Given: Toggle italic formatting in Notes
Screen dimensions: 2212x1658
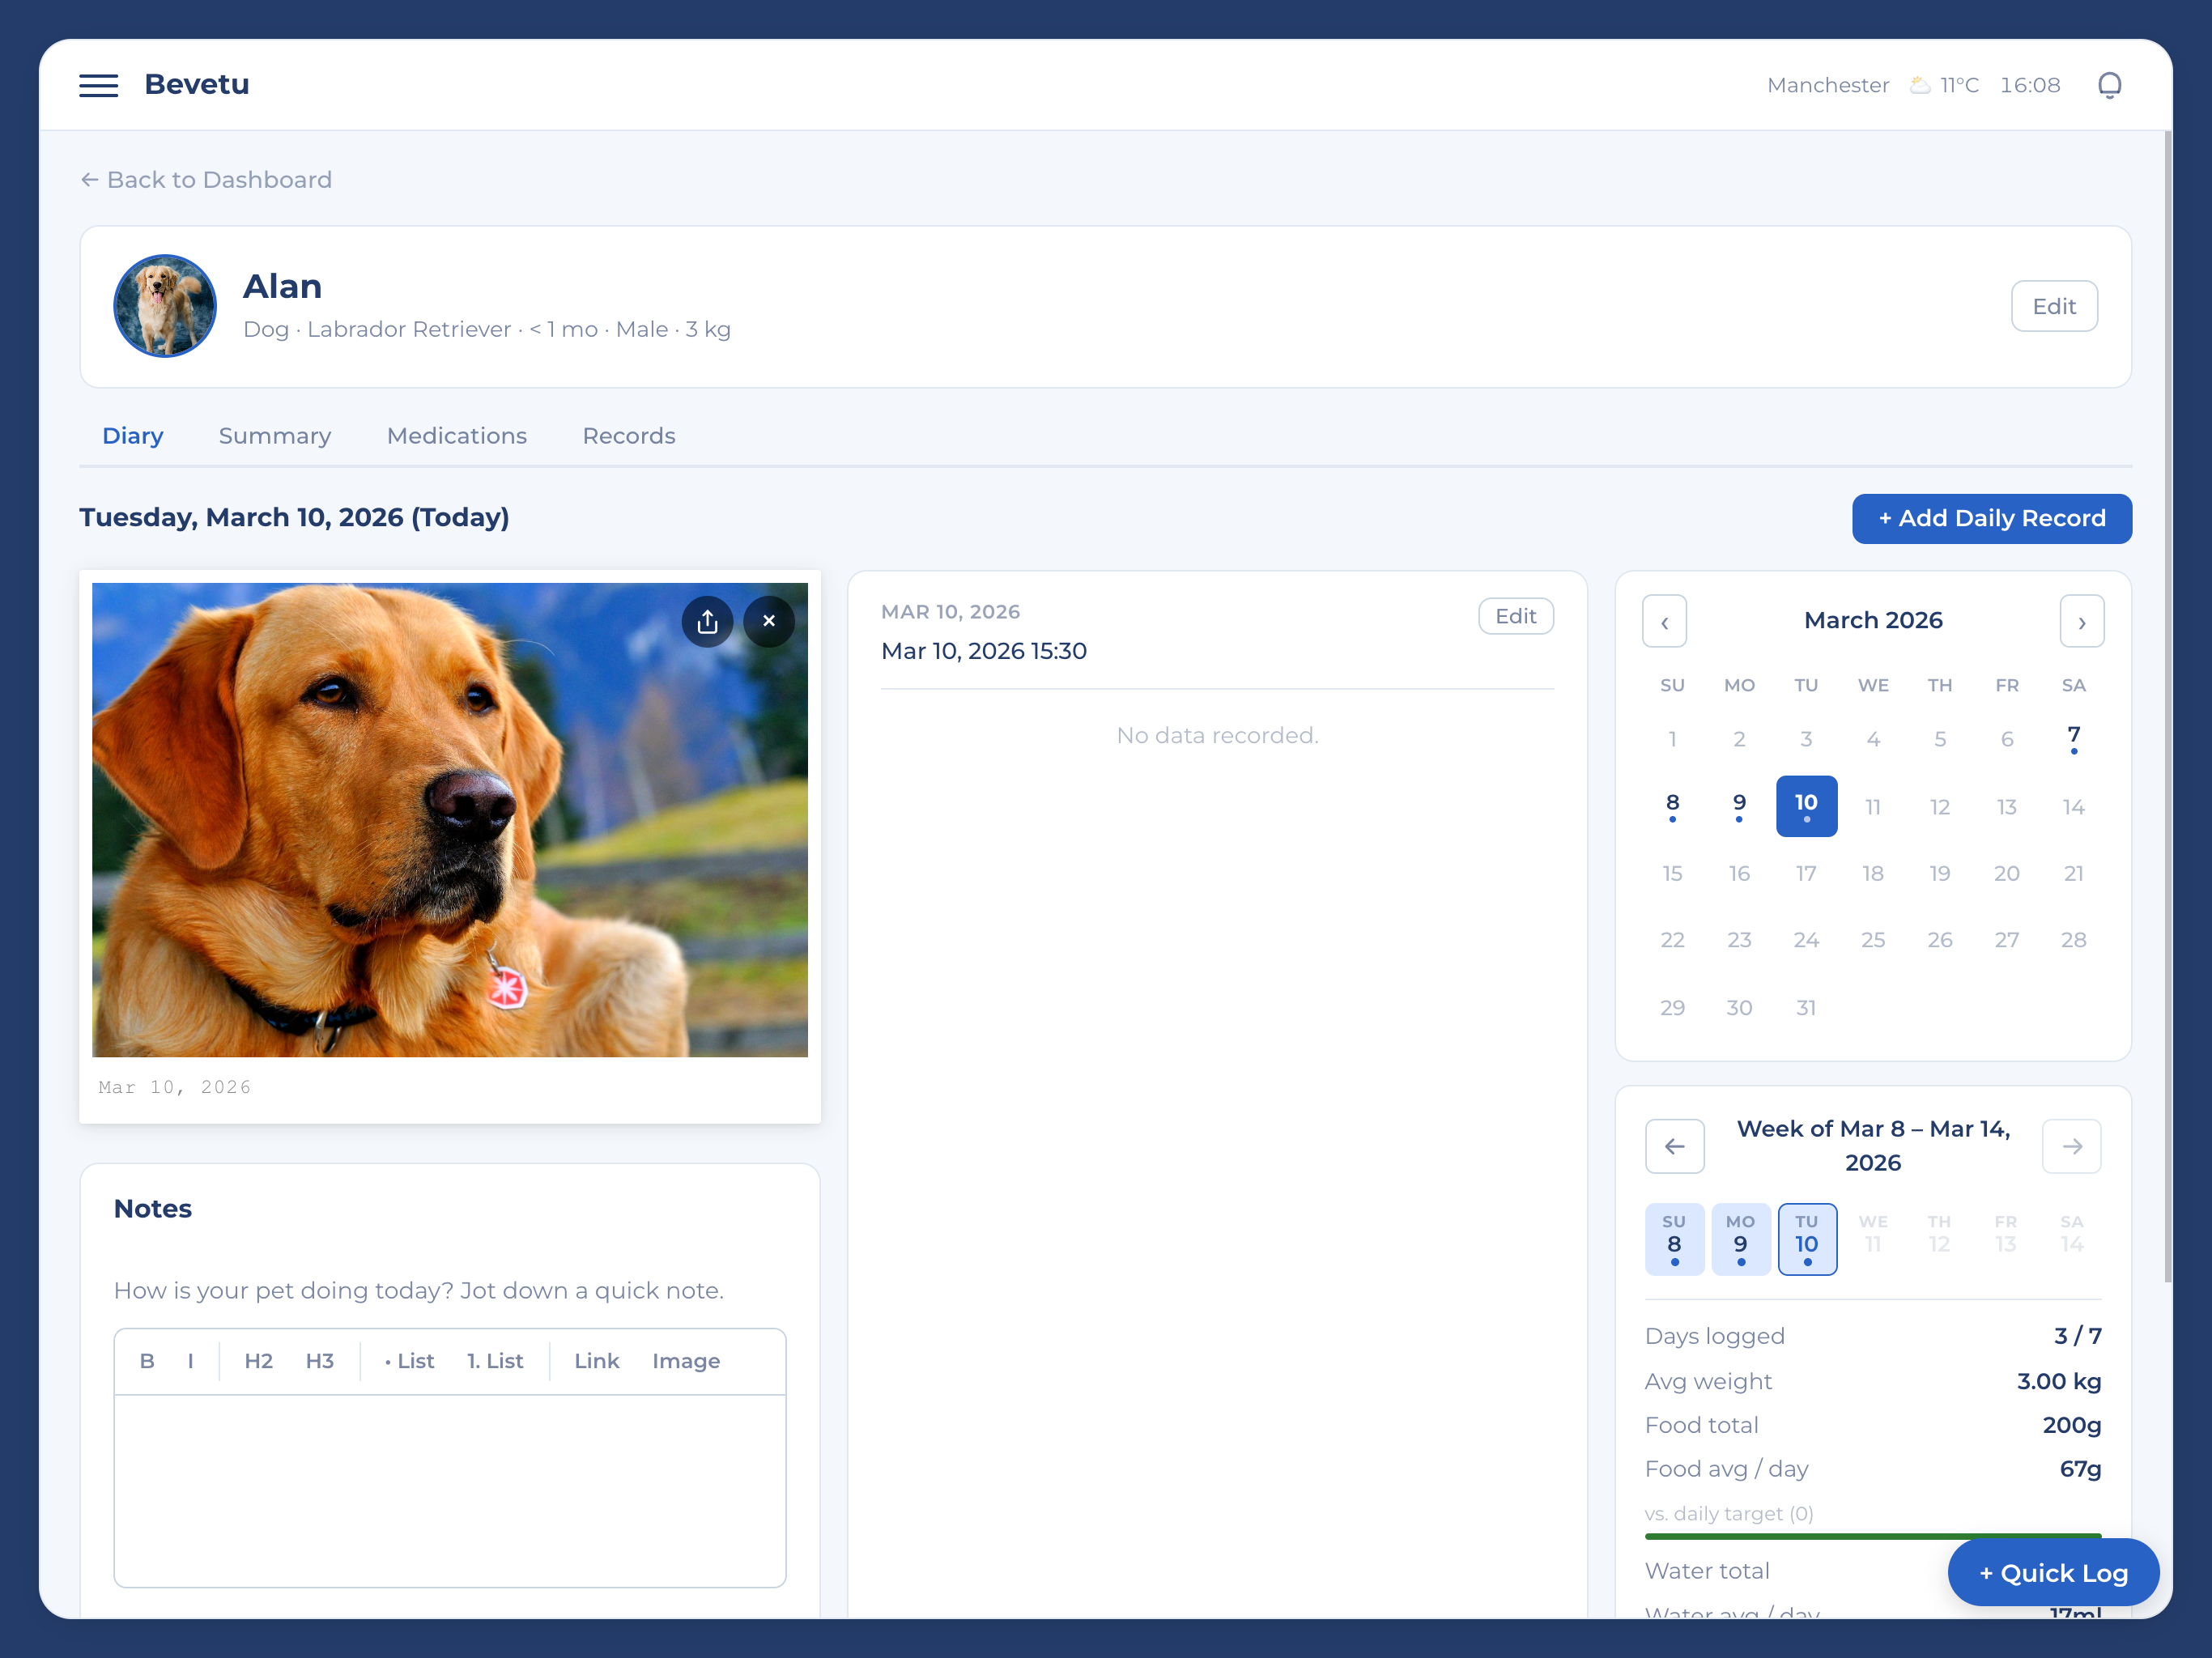Looking at the screenshot, I should (x=190, y=1361).
